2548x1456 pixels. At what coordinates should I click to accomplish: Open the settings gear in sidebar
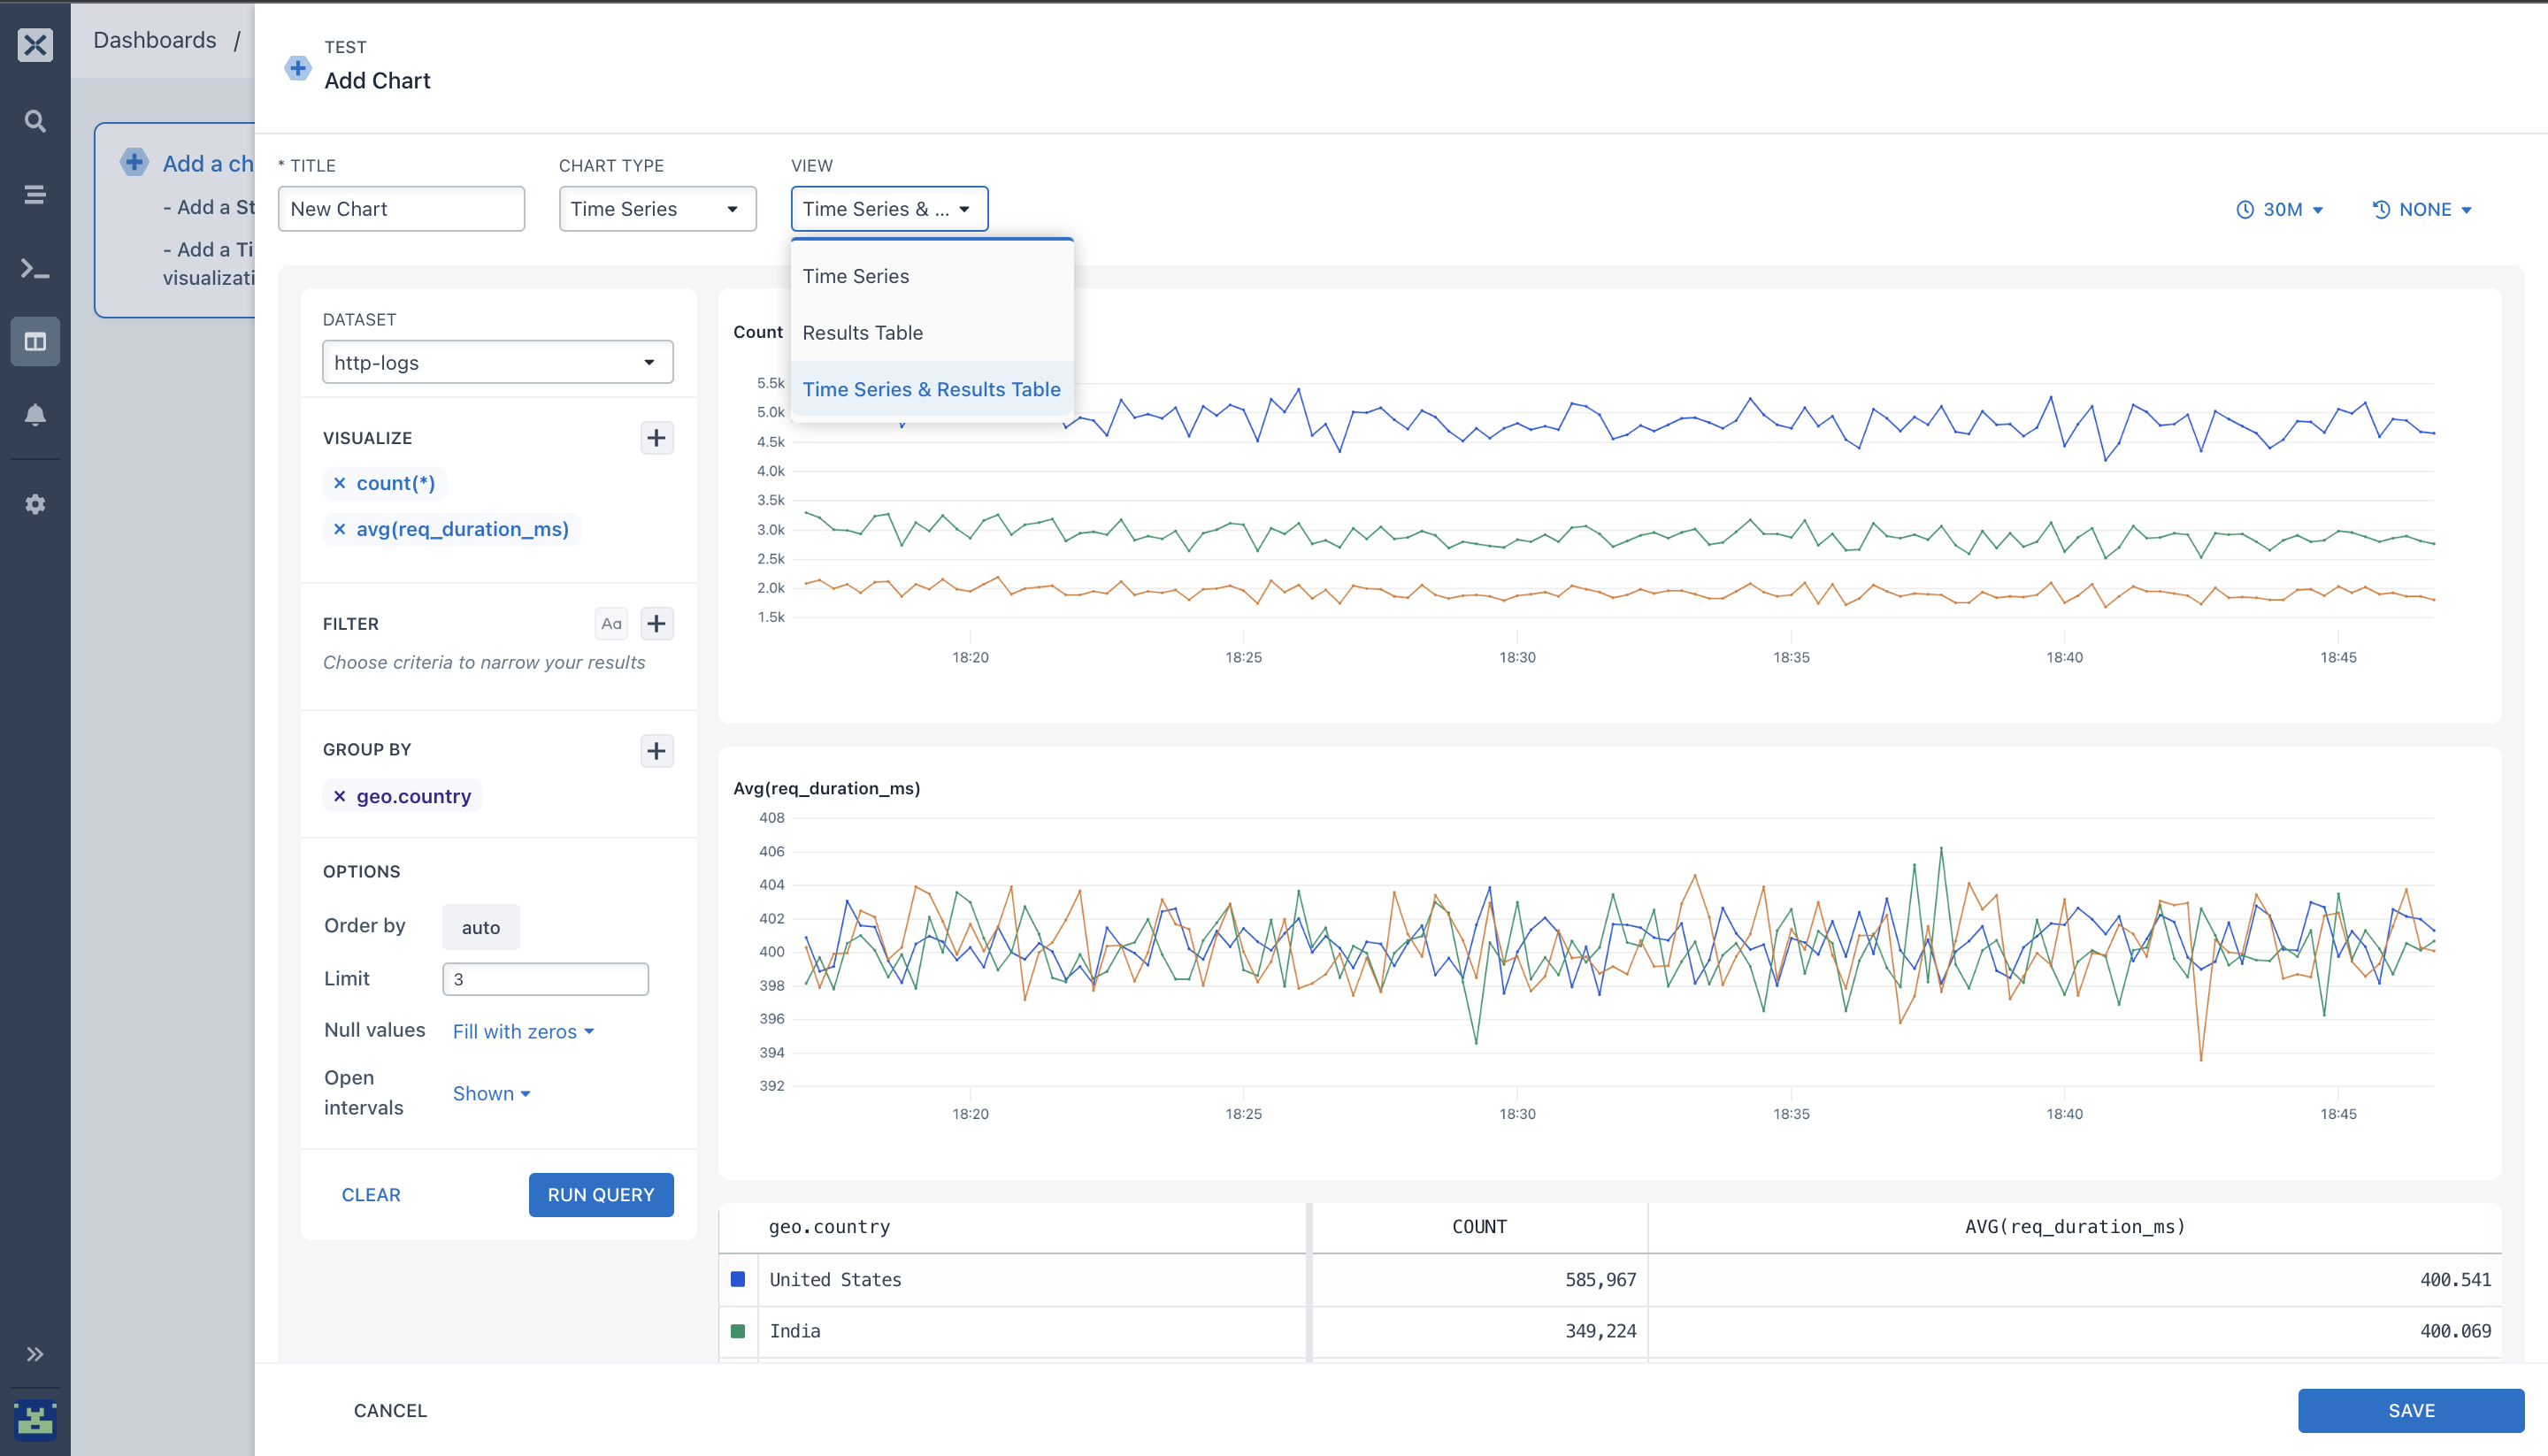point(35,504)
